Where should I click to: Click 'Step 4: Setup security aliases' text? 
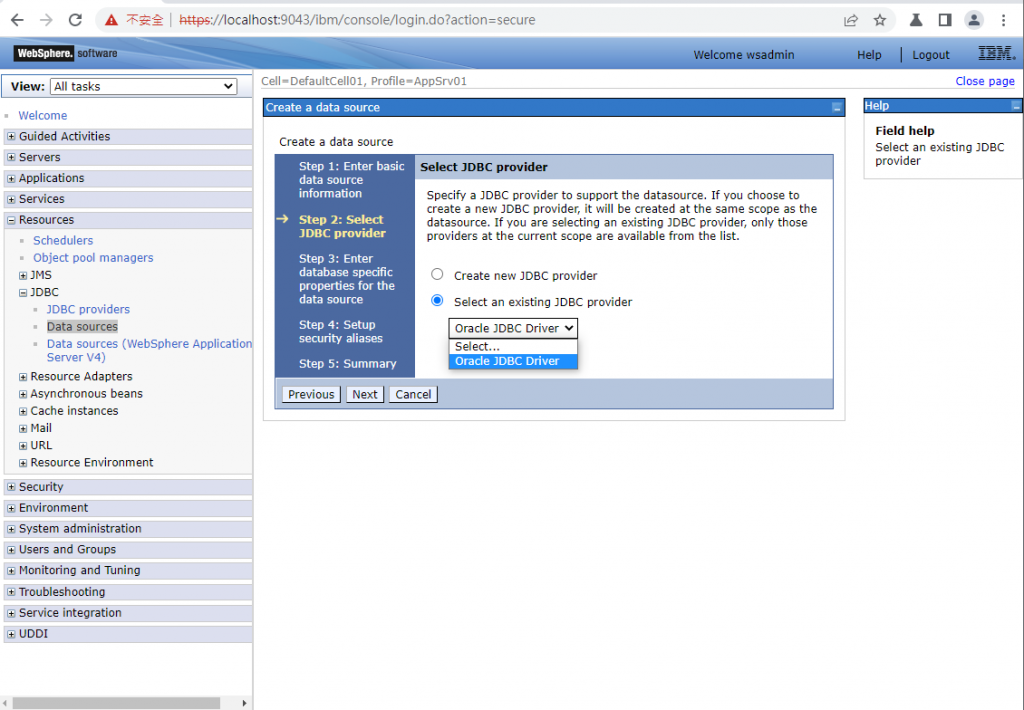[x=341, y=331]
